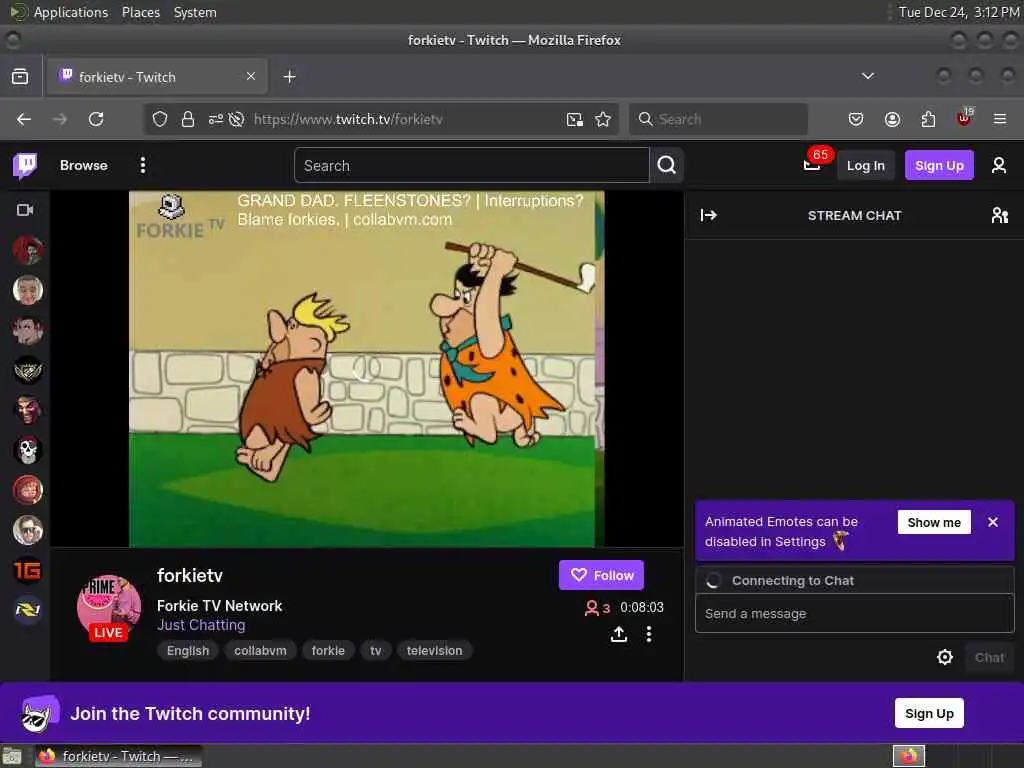Click Show me for animated emotes
The image size is (1024, 768).
tap(934, 522)
